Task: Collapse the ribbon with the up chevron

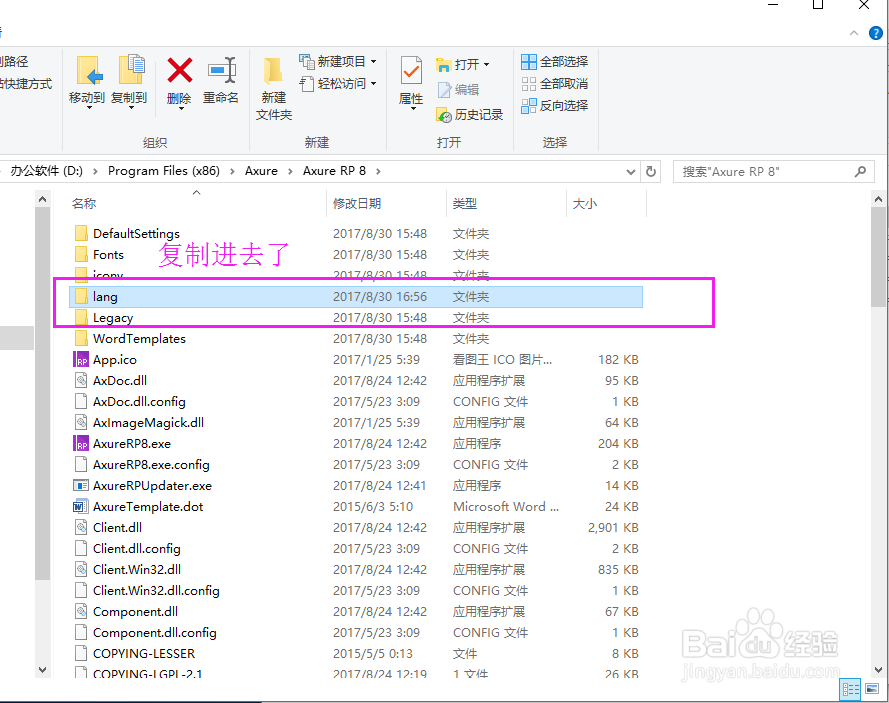Action: pos(854,33)
